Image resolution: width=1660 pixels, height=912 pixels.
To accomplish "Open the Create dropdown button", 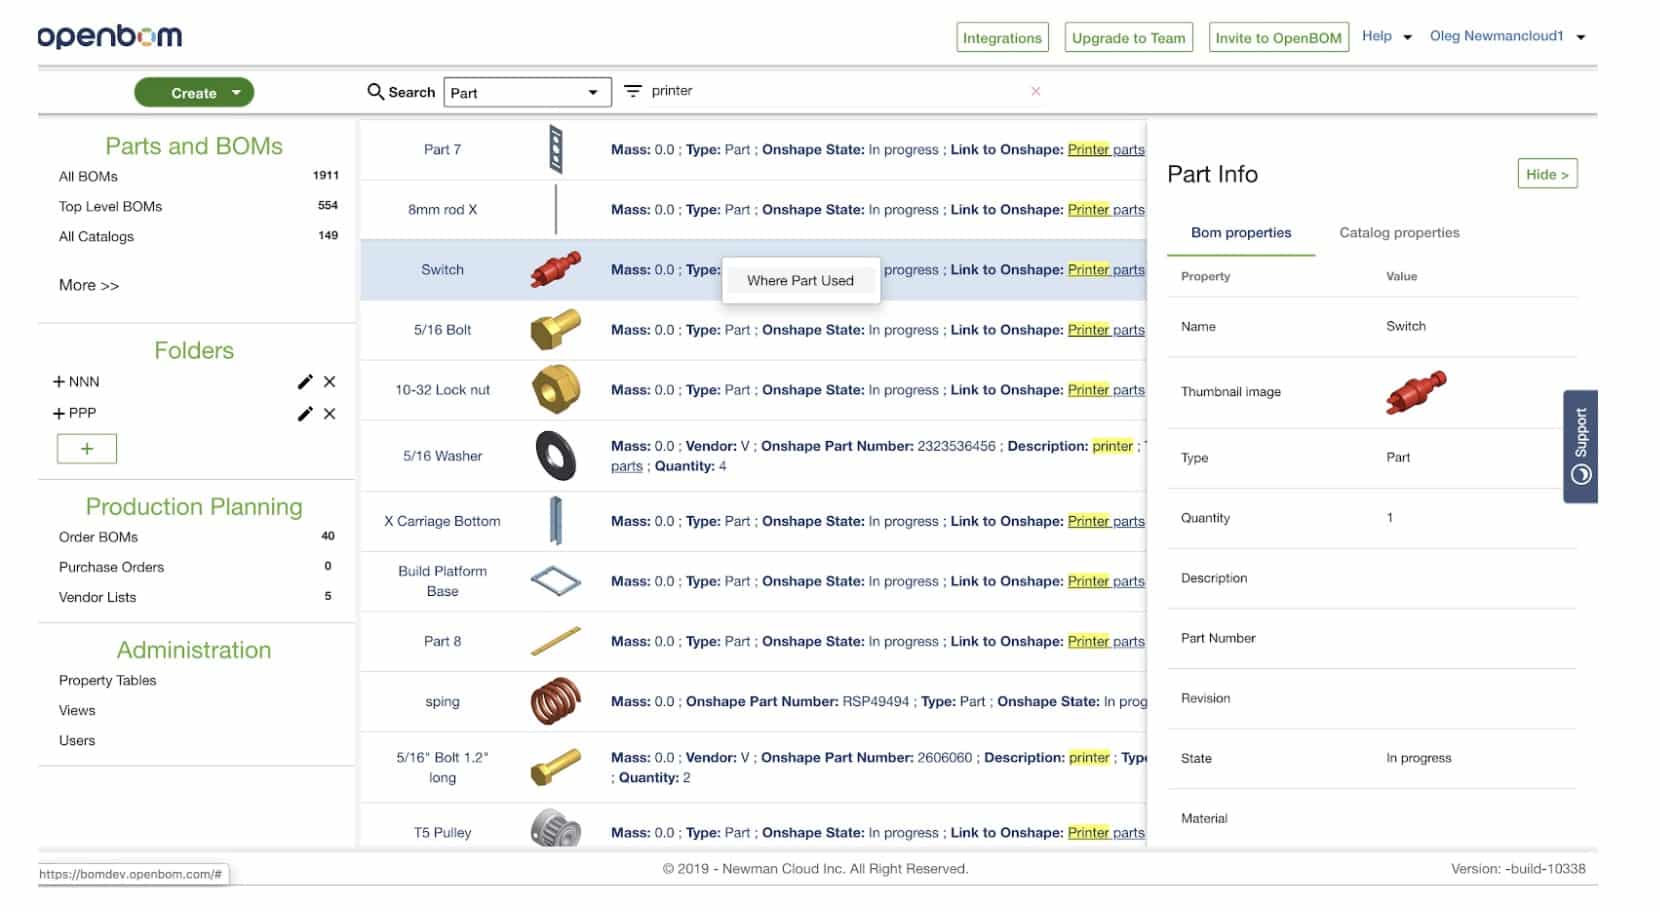I will tap(194, 92).
